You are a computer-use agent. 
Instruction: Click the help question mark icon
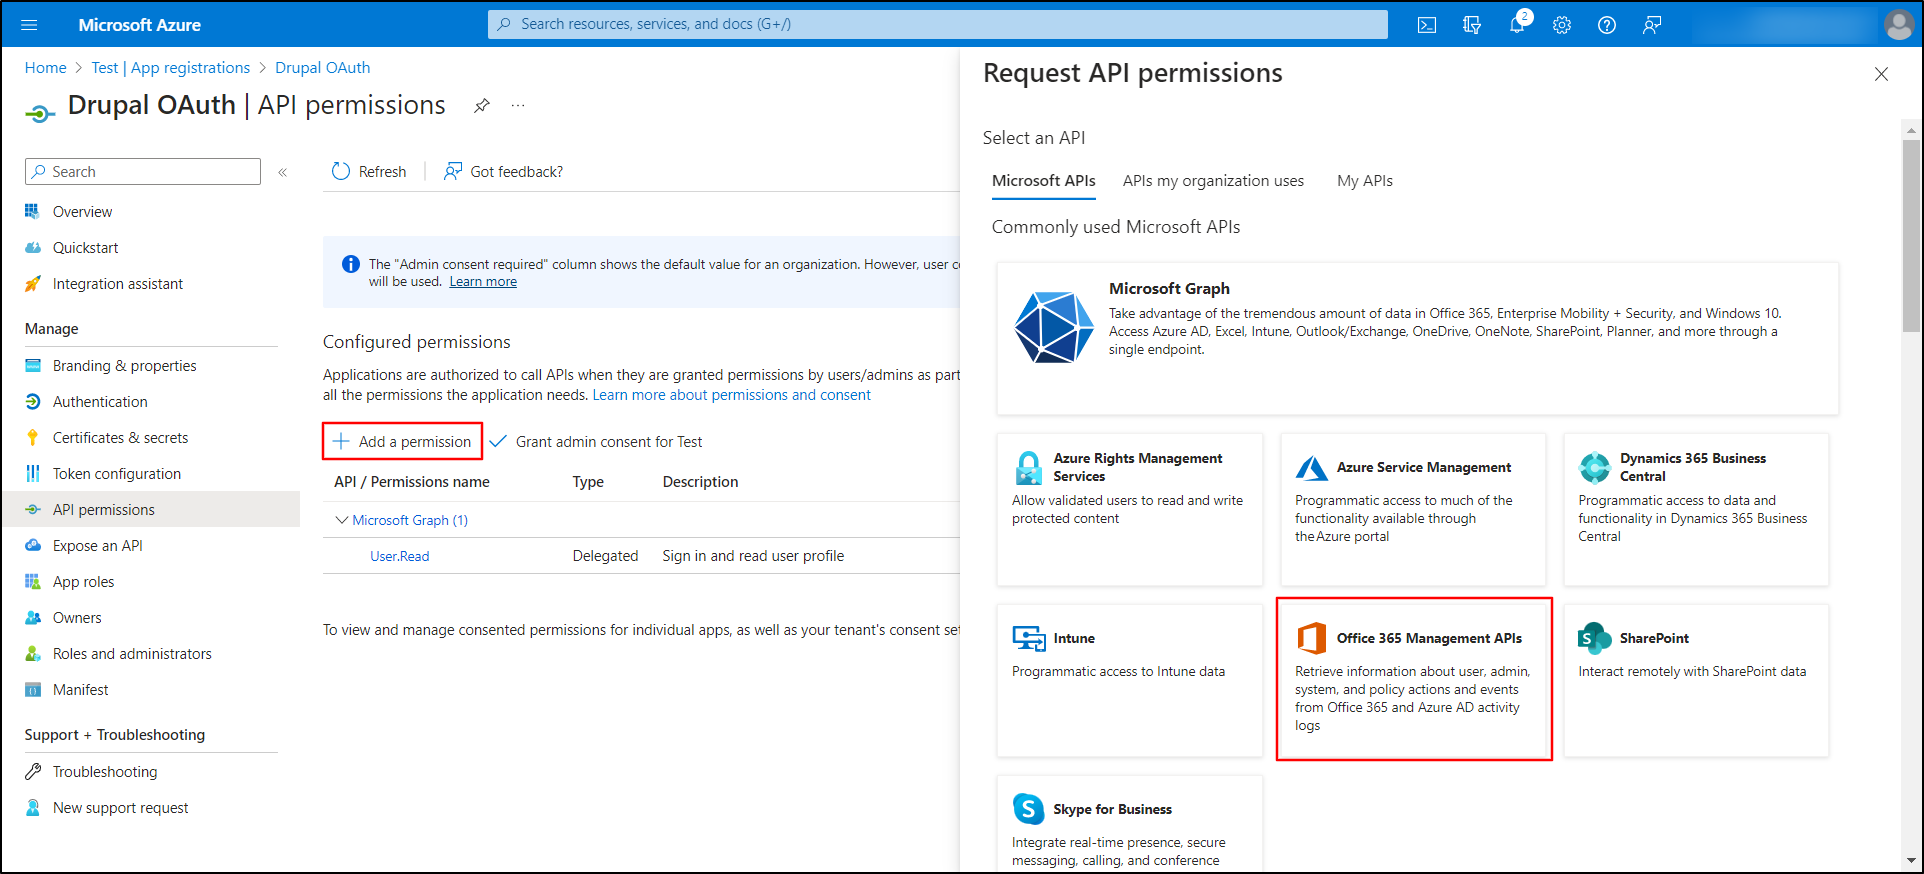pyautogui.click(x=1606, y=25)
